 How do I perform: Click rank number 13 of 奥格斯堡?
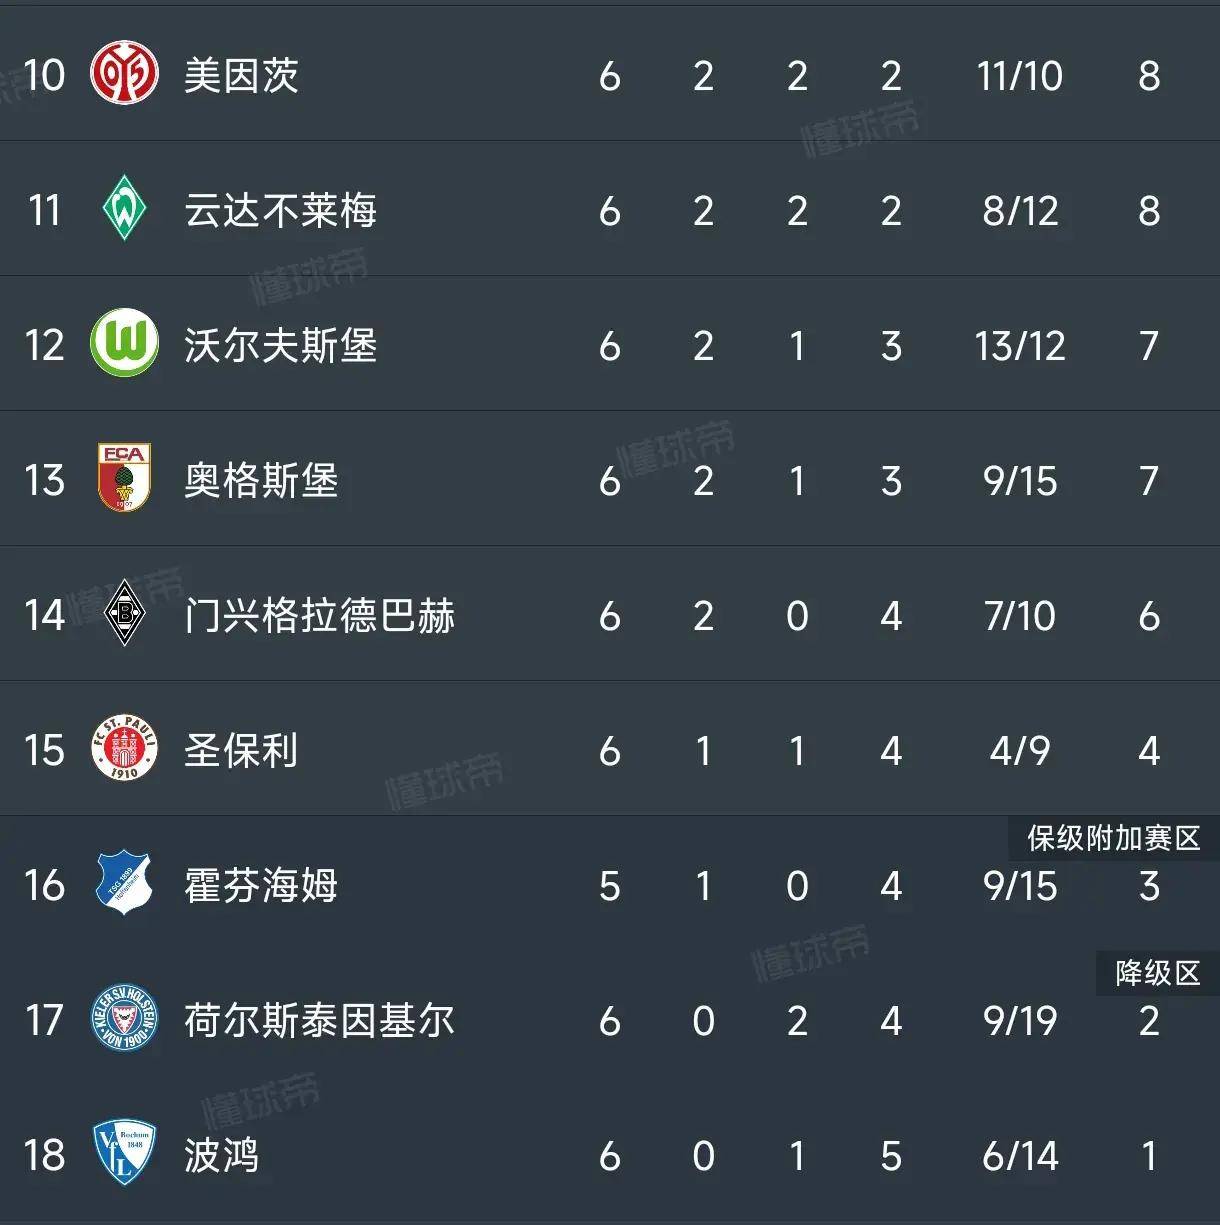click(44, 481)
